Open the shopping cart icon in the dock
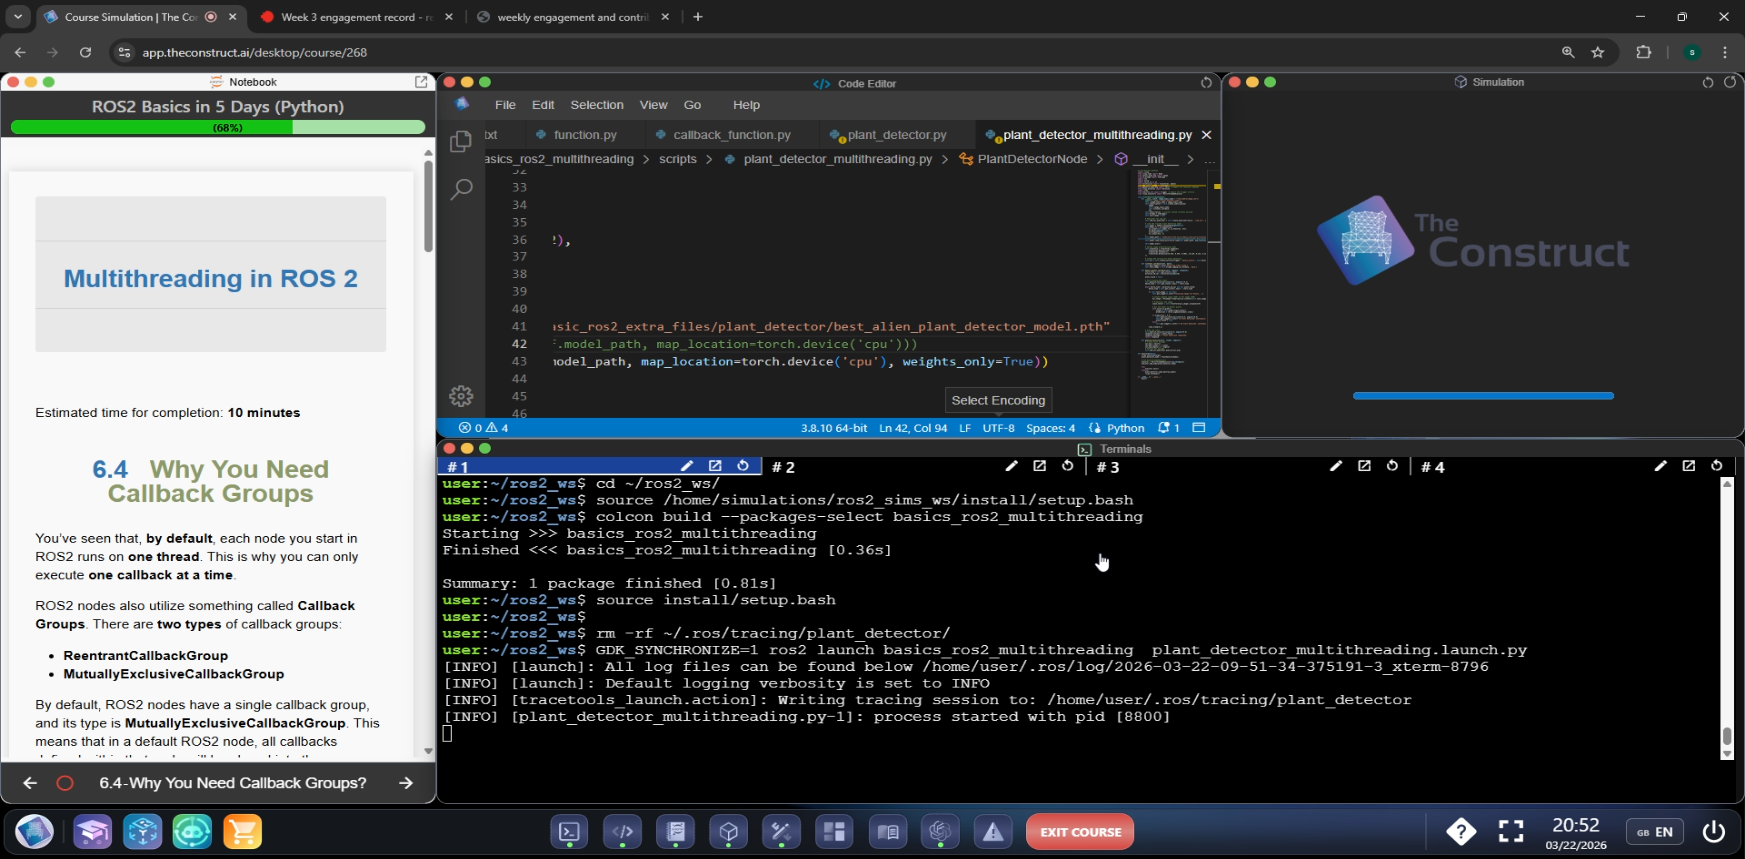 point(242,832)
